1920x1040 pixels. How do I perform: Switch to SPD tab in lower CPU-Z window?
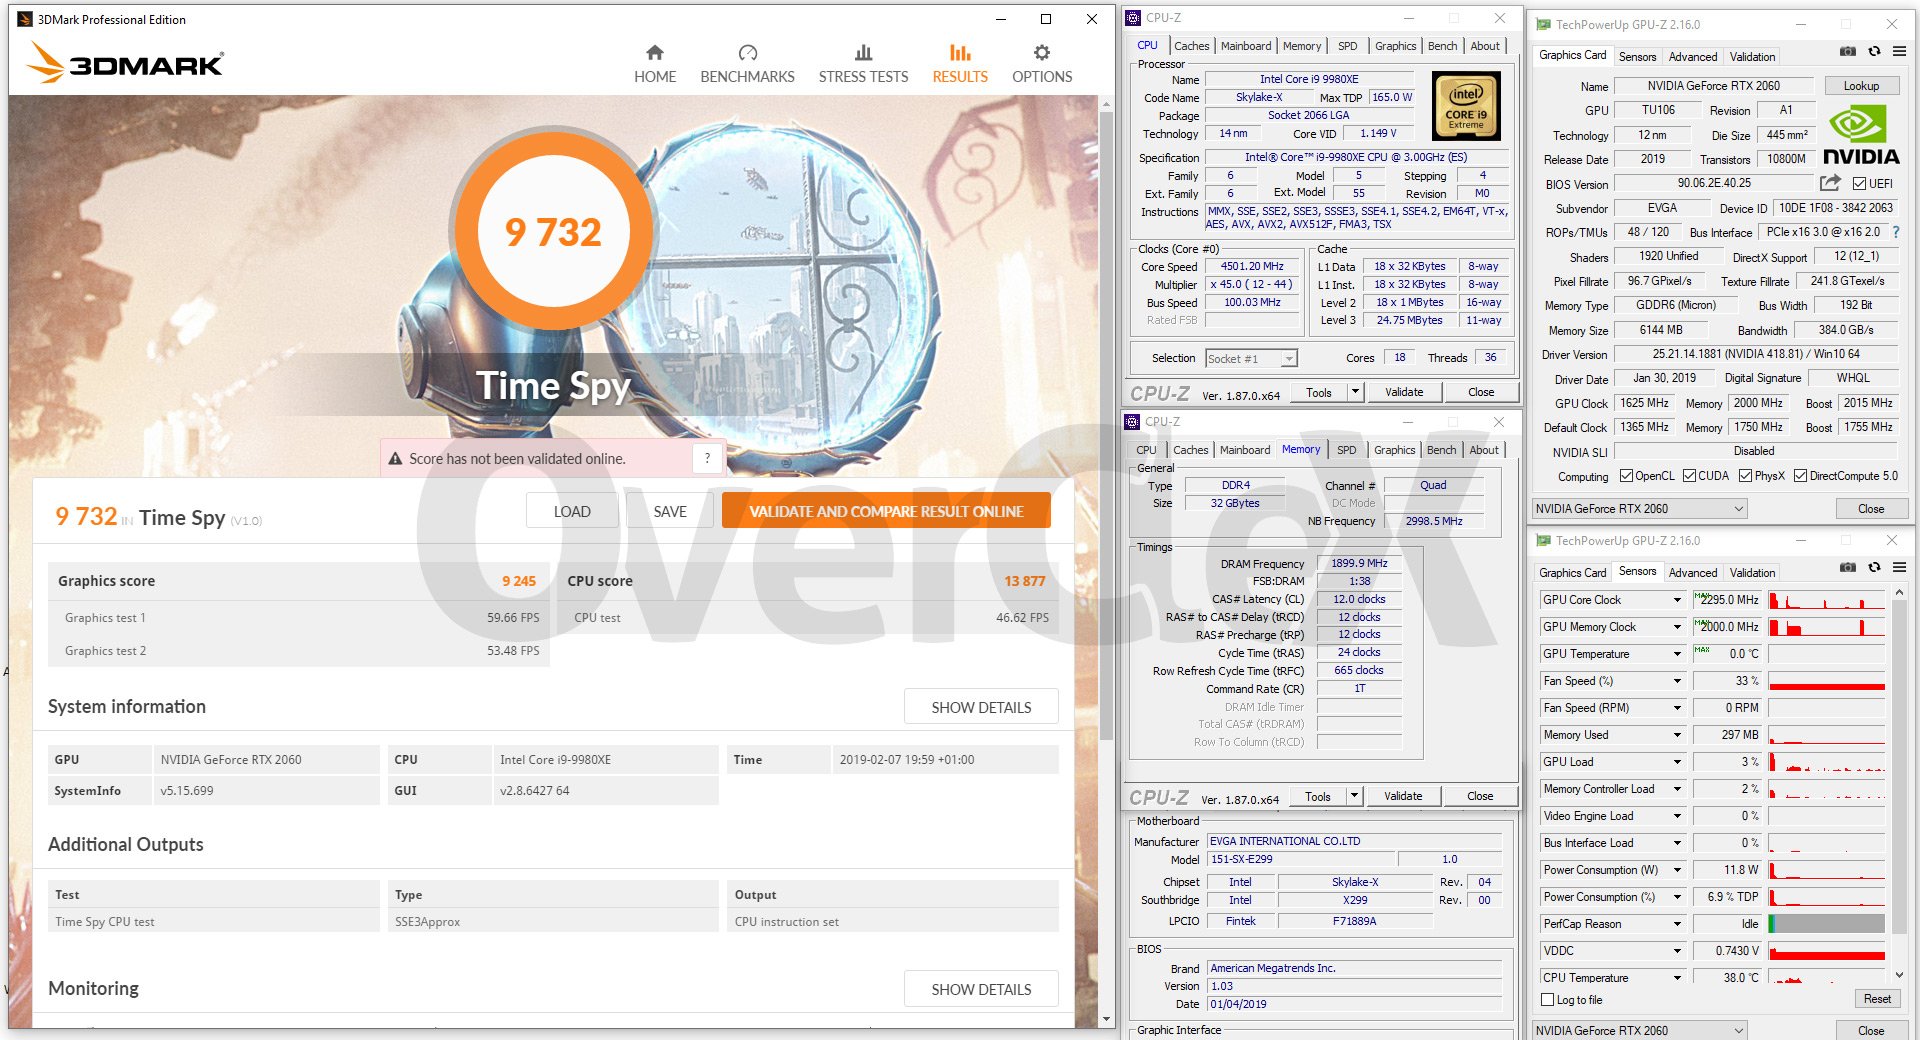[x=1347, y=450]
